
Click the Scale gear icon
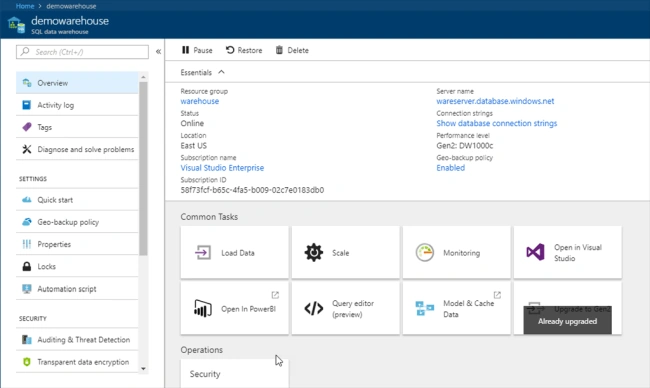click(x=314, y=252)
